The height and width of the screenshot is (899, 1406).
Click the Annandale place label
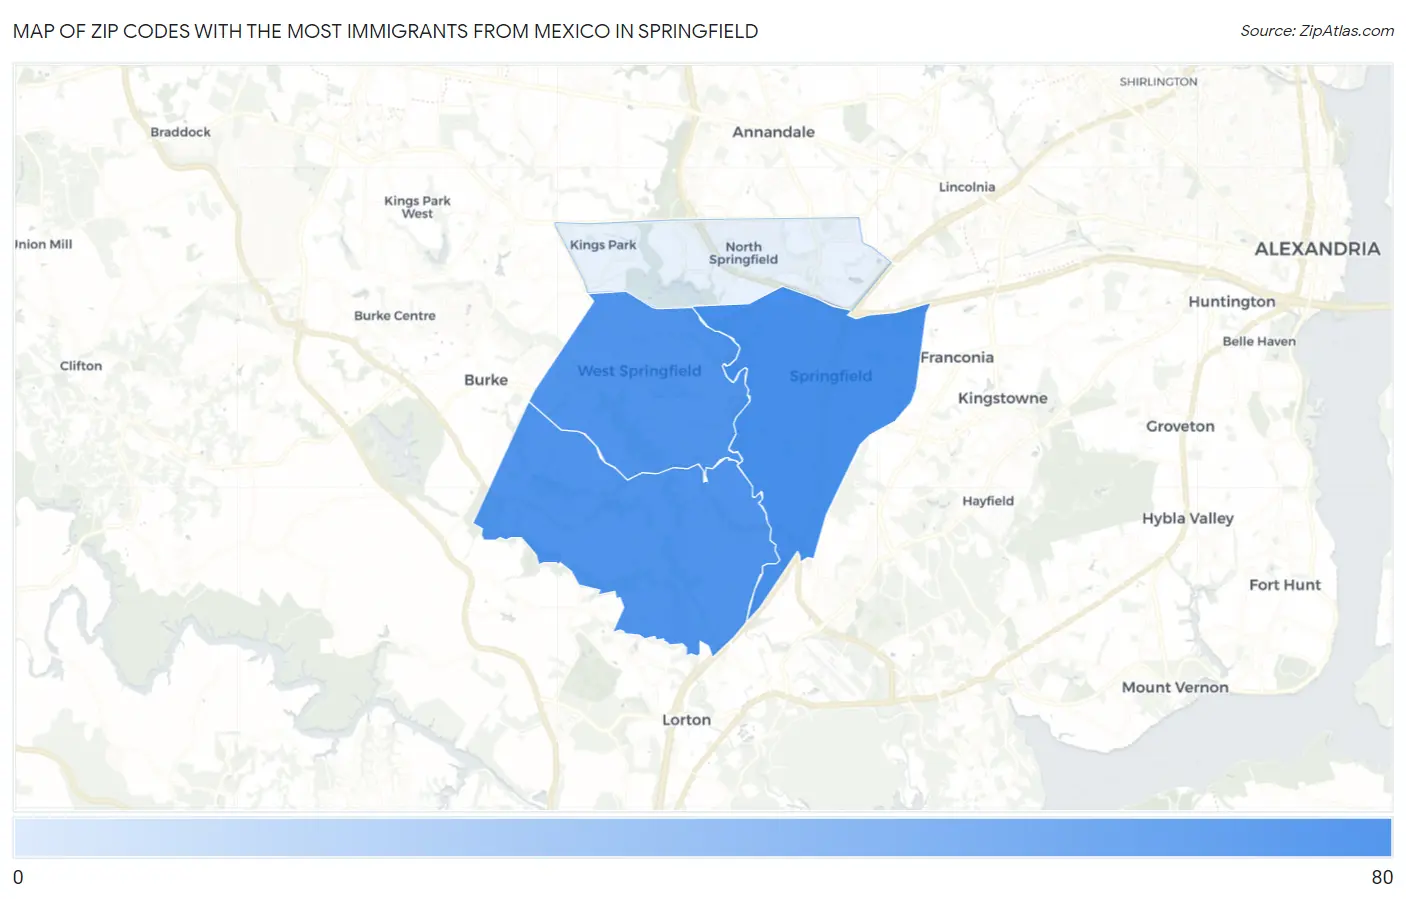point(773,132)
